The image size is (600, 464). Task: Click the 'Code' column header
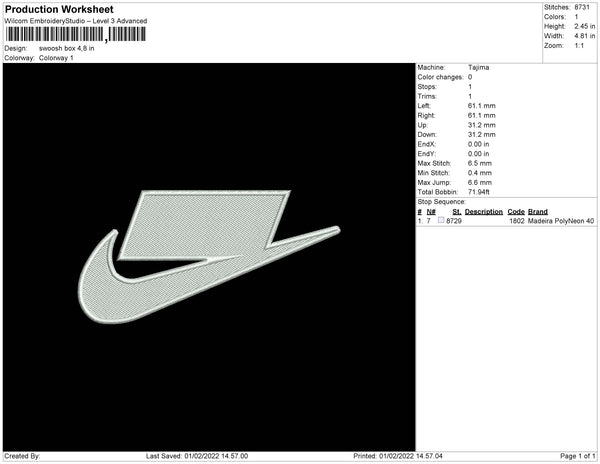pos(516,212)
